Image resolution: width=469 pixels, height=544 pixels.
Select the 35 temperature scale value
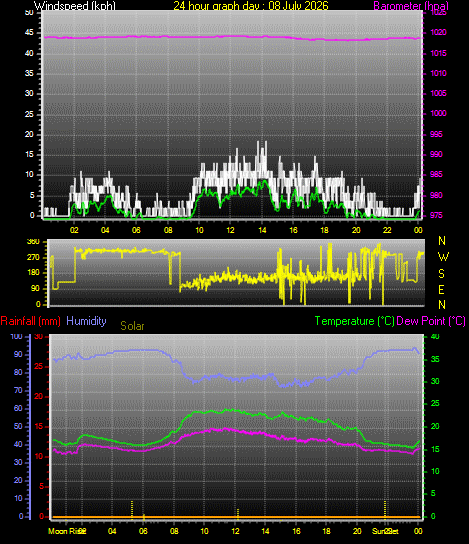point(435,359)
